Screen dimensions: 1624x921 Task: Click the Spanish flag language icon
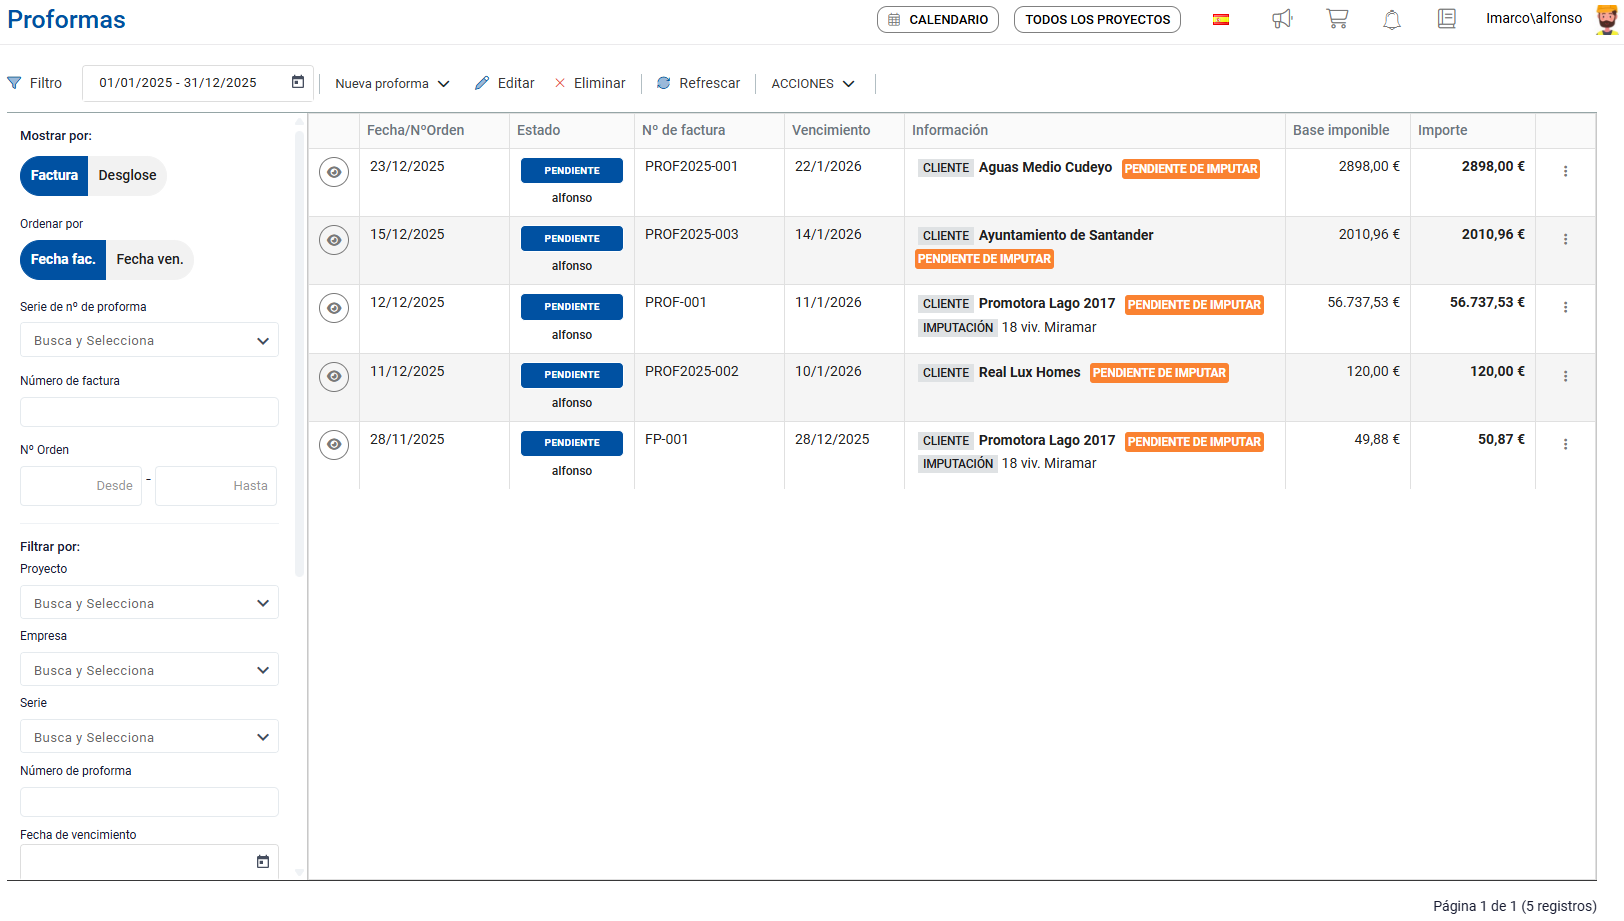coord(1221,19)
